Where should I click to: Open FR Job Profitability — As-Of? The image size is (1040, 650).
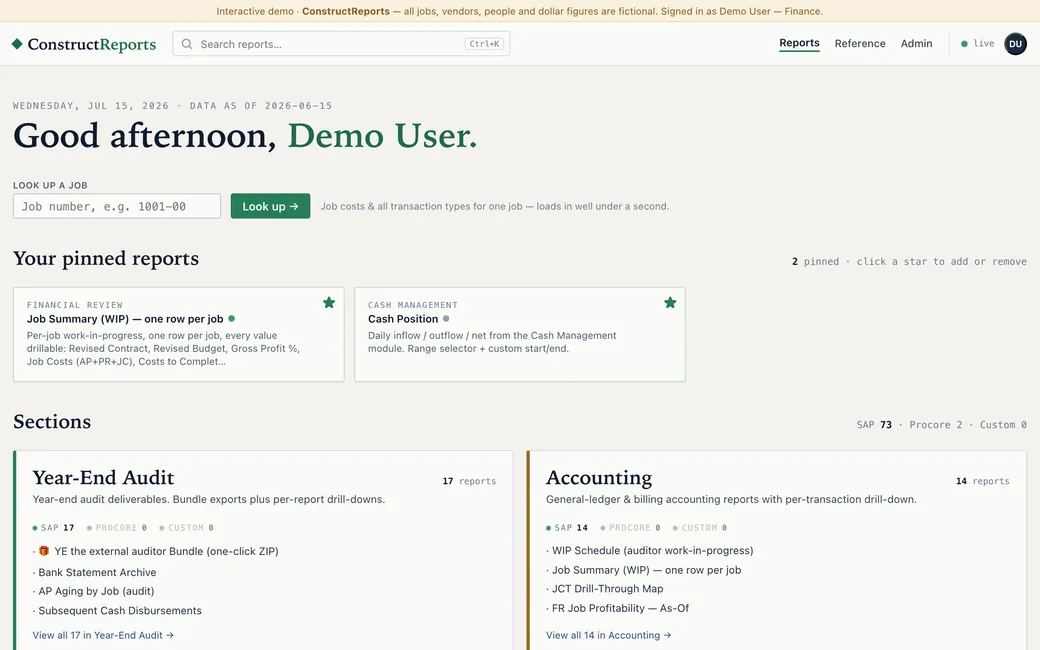tap(620, 608)
